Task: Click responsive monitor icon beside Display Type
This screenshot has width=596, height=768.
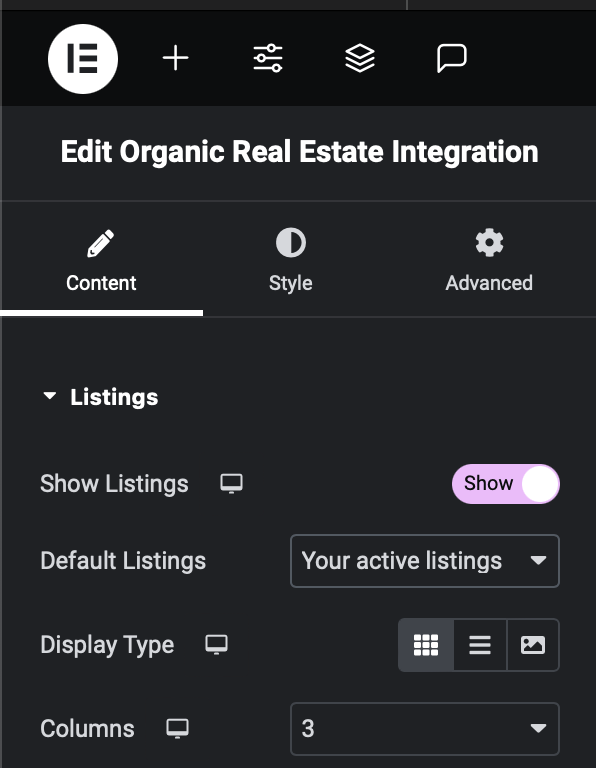Action: [216, 645]
